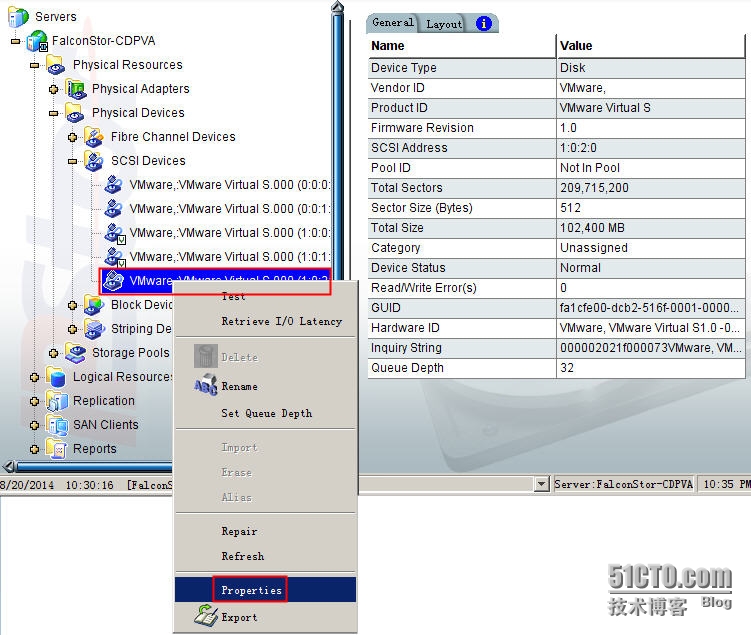The height and width of the screenshot is (635, 751).
Task: Expand the Reports node
Action: click(34, 449)
